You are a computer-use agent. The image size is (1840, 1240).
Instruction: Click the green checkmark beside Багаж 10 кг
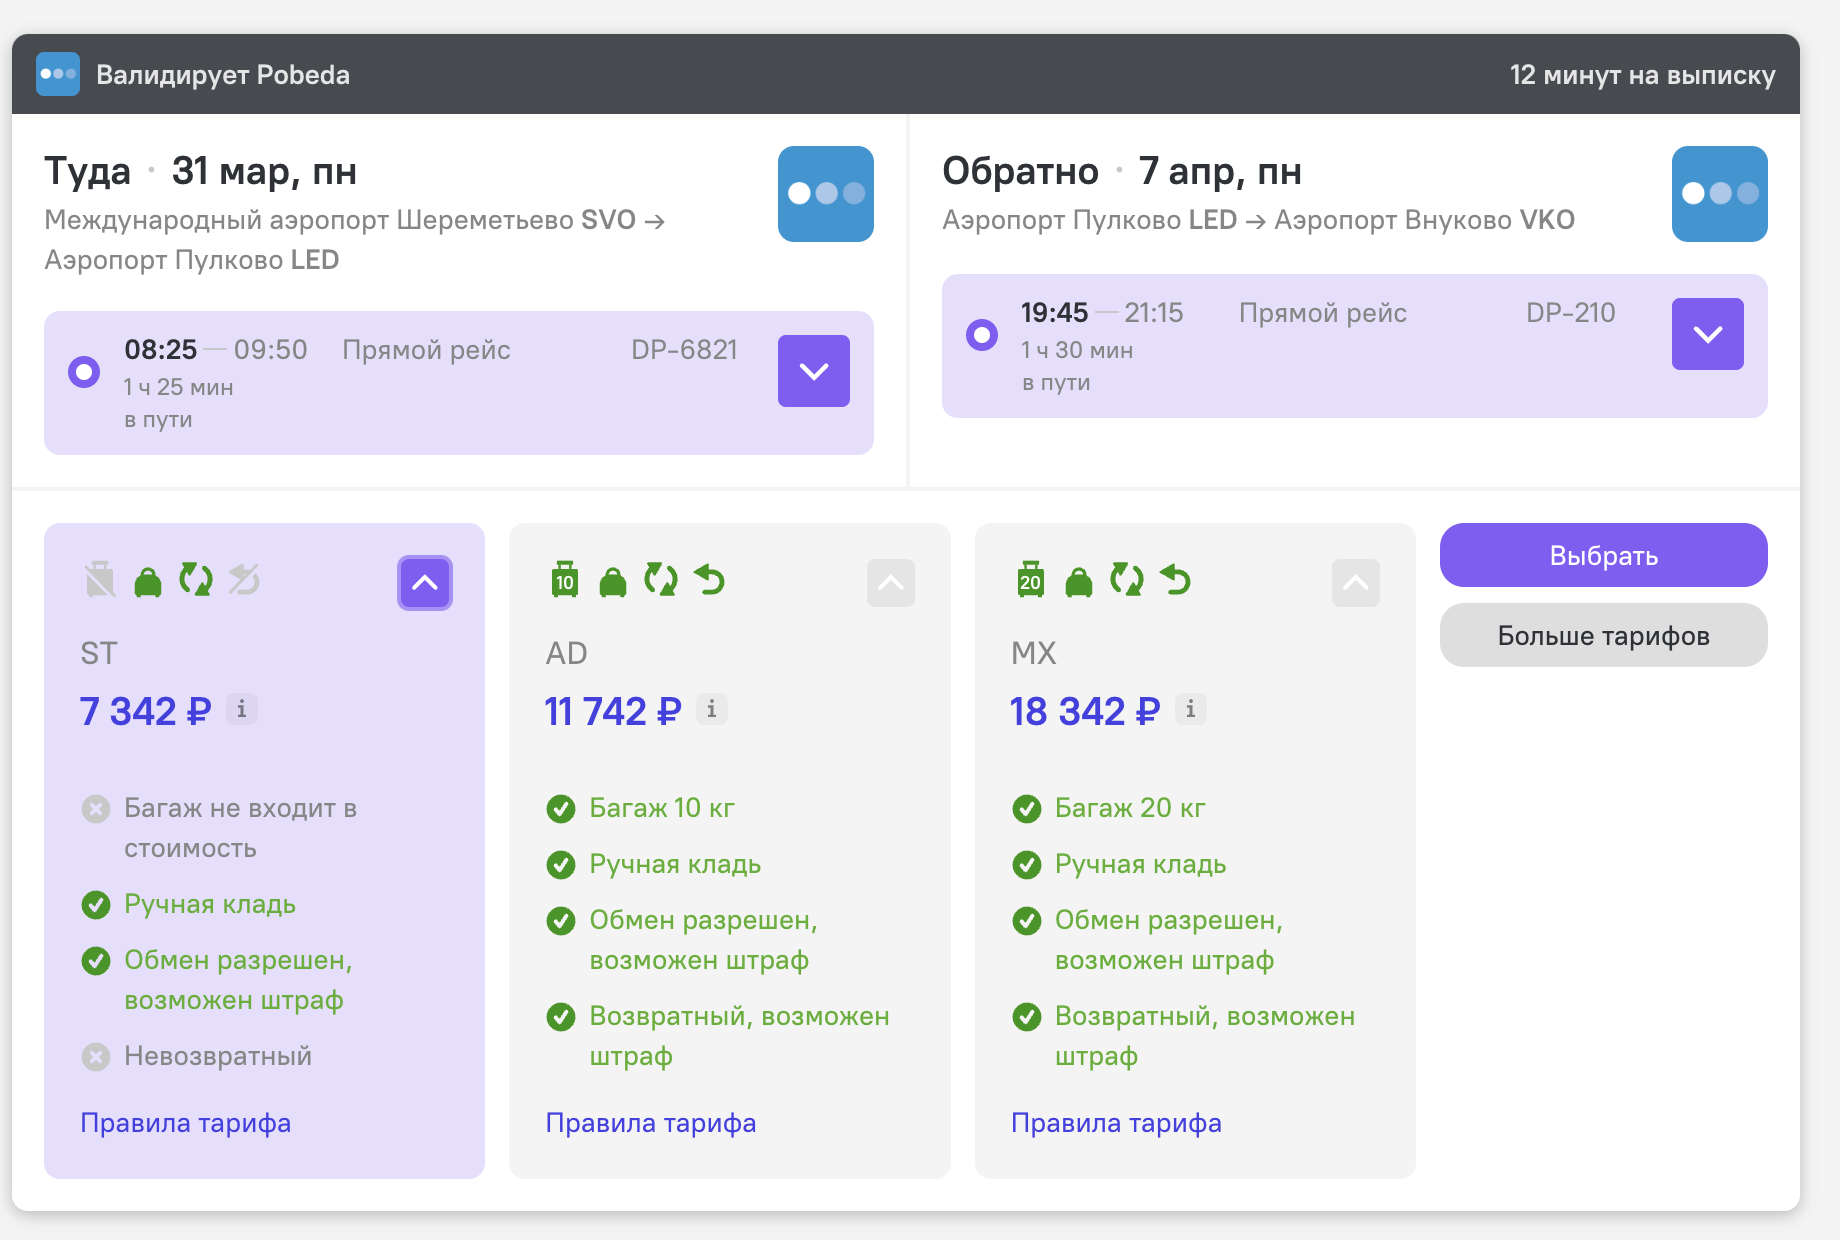click(x=561, y=808)
